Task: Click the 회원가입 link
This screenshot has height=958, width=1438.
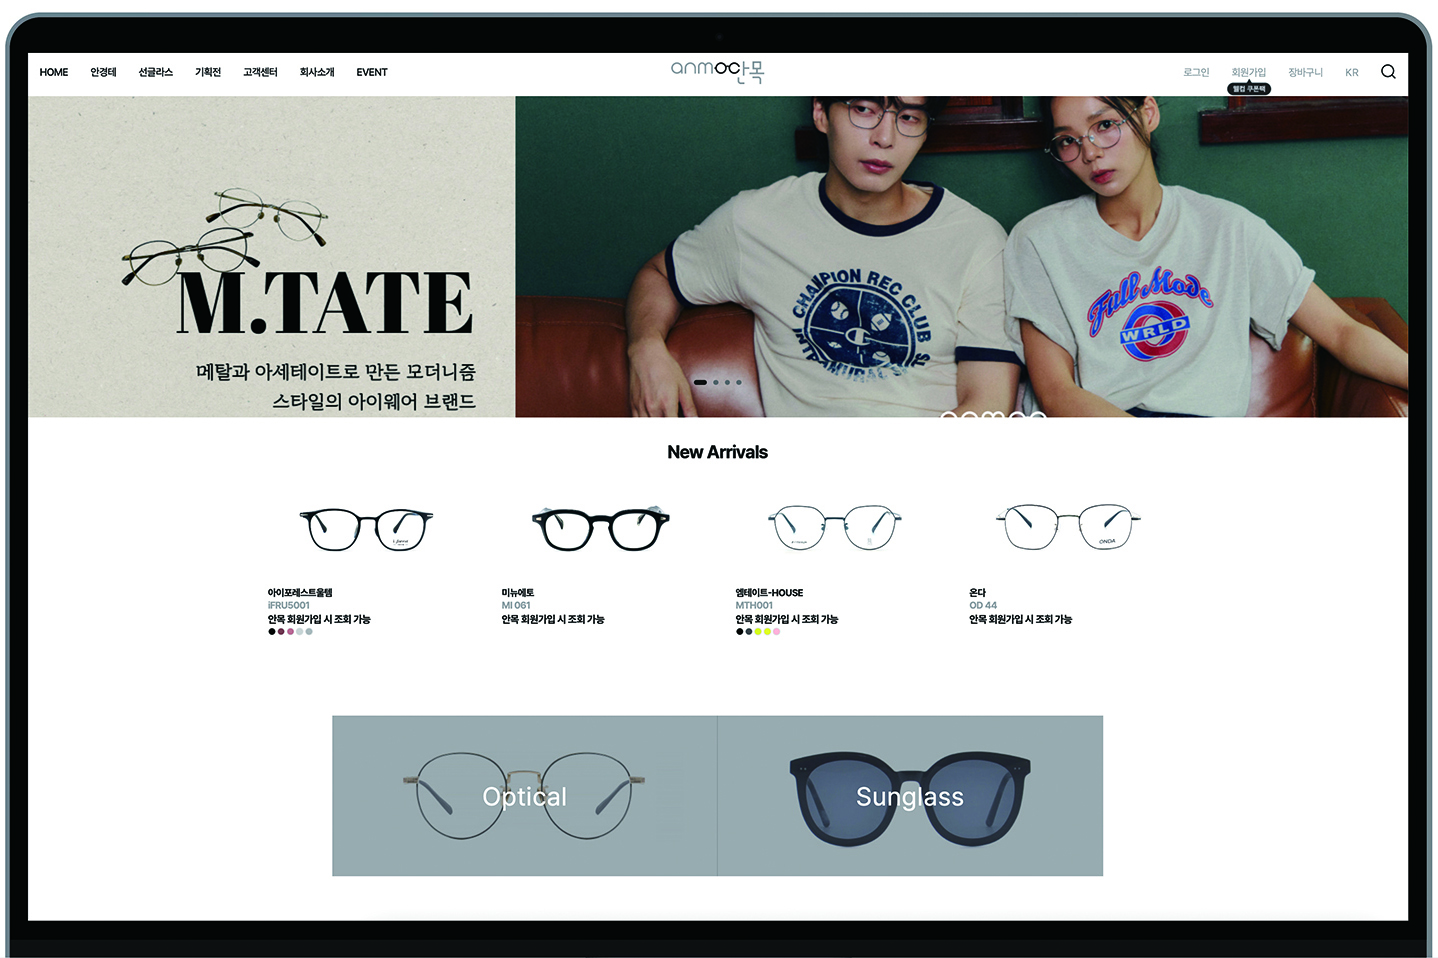Action: click(1248, 72)
